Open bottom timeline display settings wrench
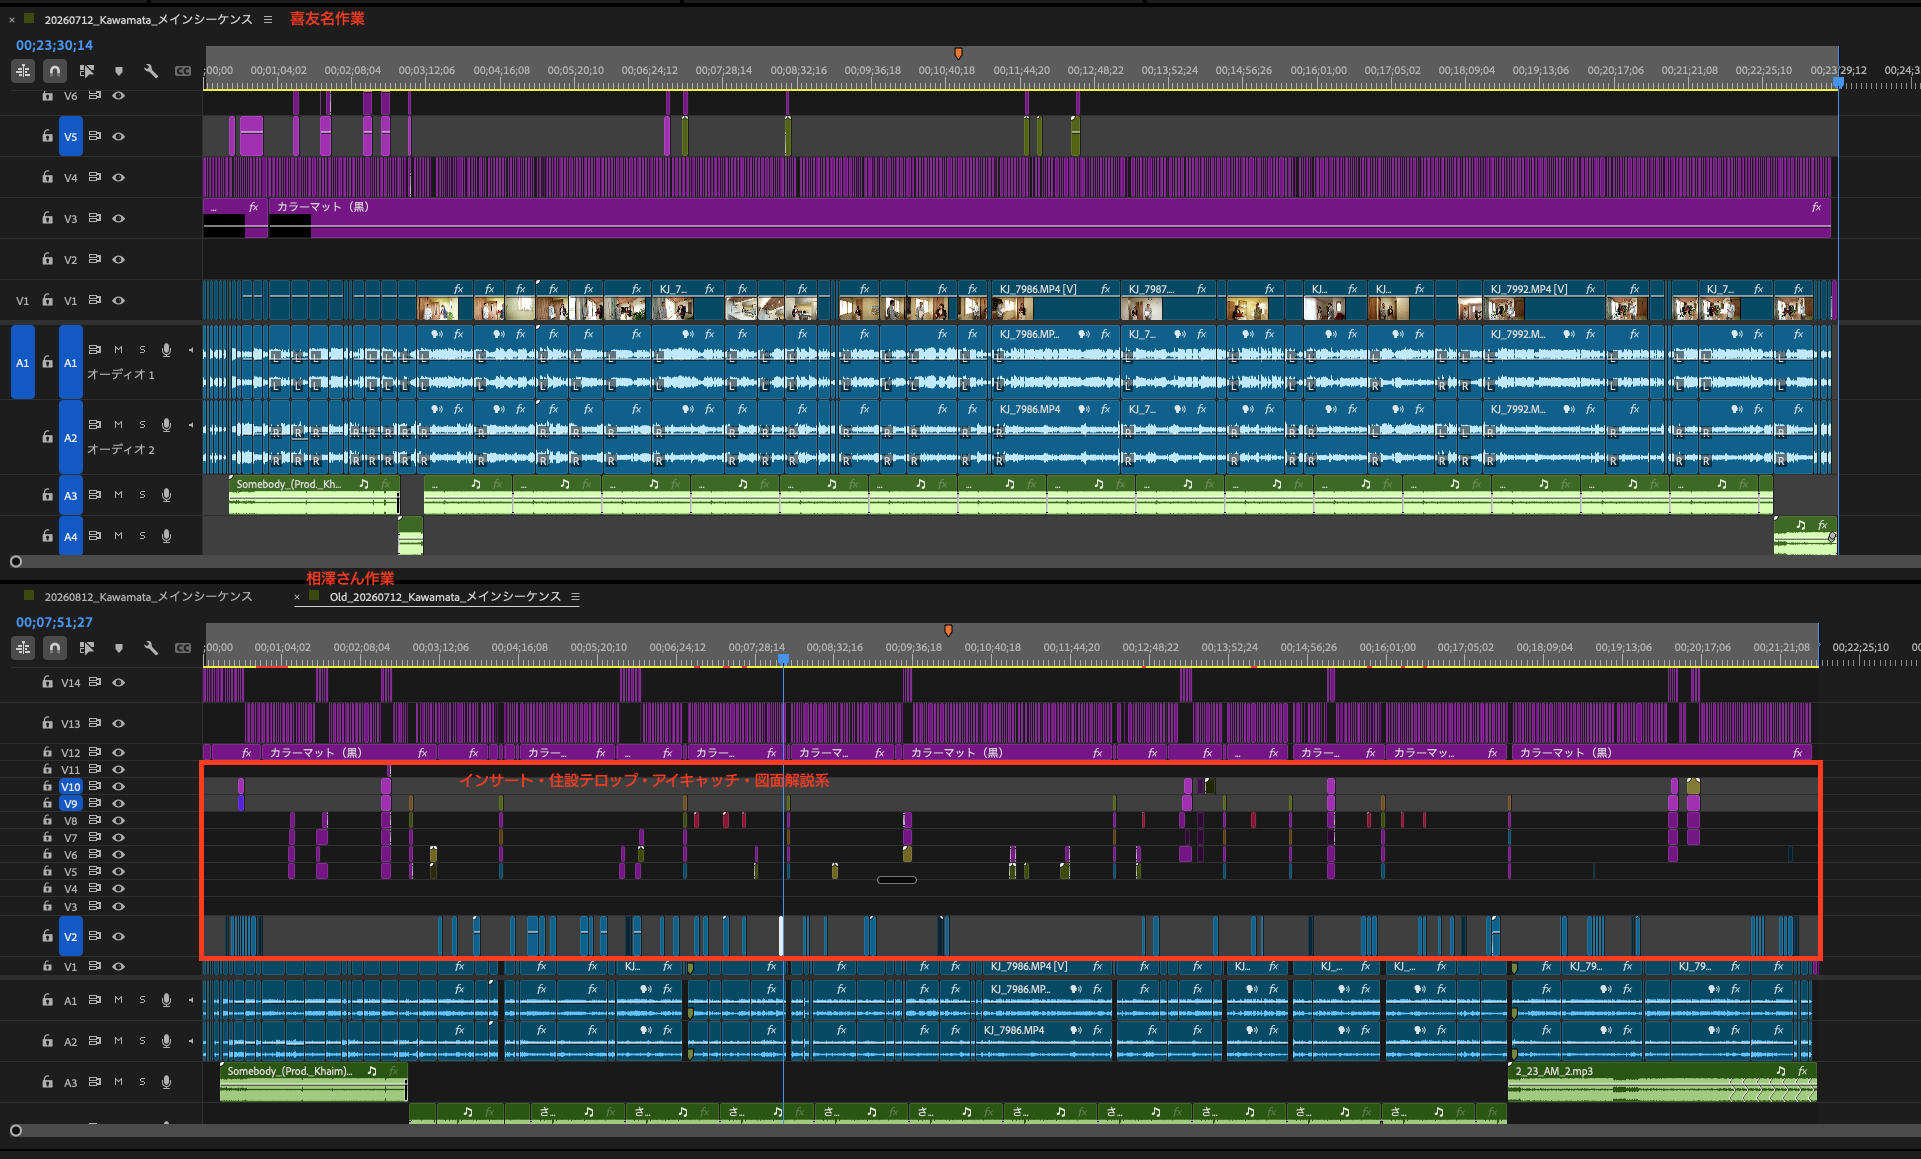 pyautogui.click(x=151, y=648)
